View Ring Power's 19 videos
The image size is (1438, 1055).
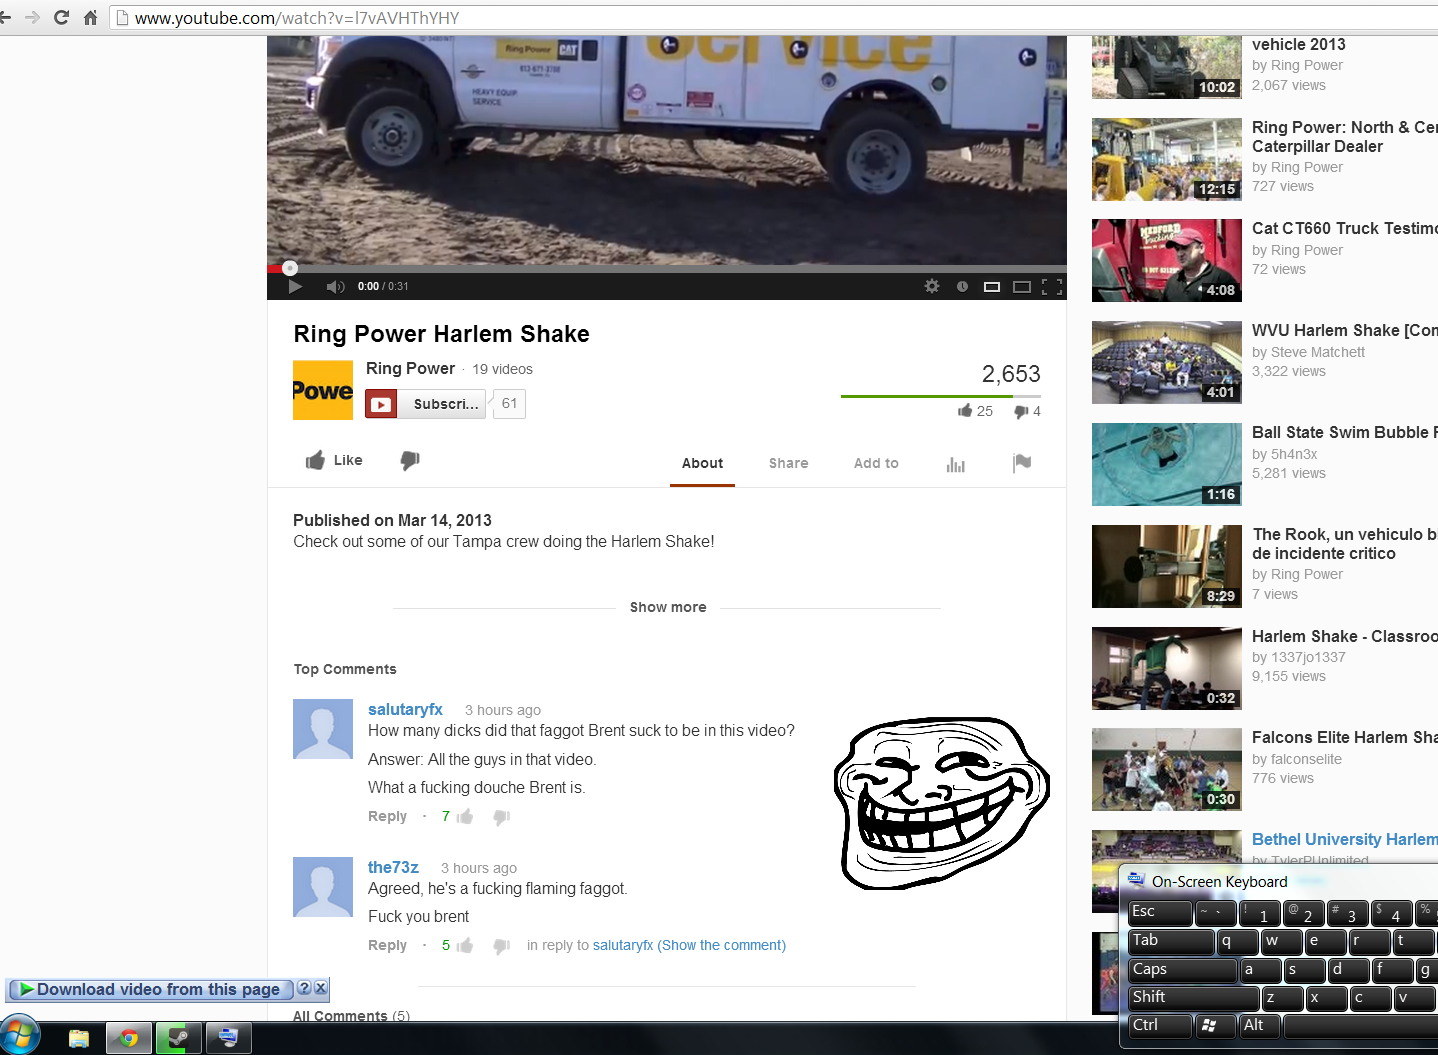(502, 369)
